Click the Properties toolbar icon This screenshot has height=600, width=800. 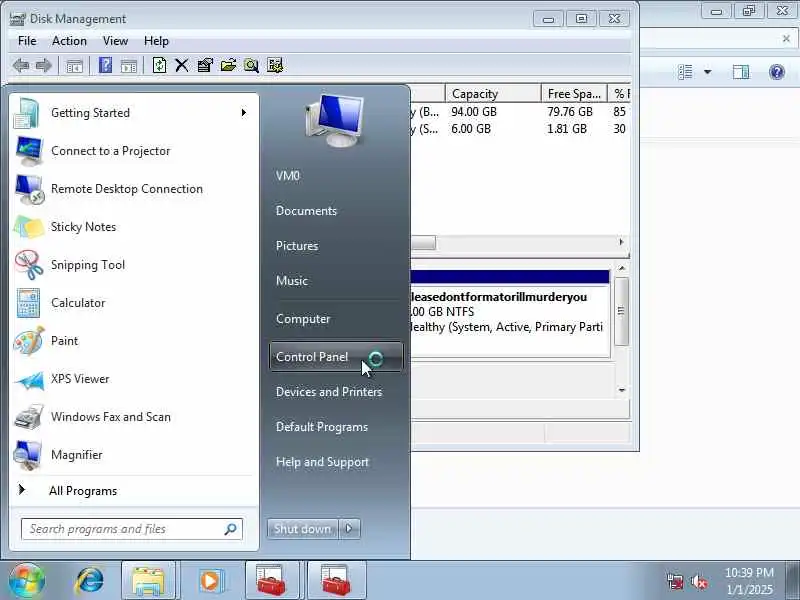(205, 65)
